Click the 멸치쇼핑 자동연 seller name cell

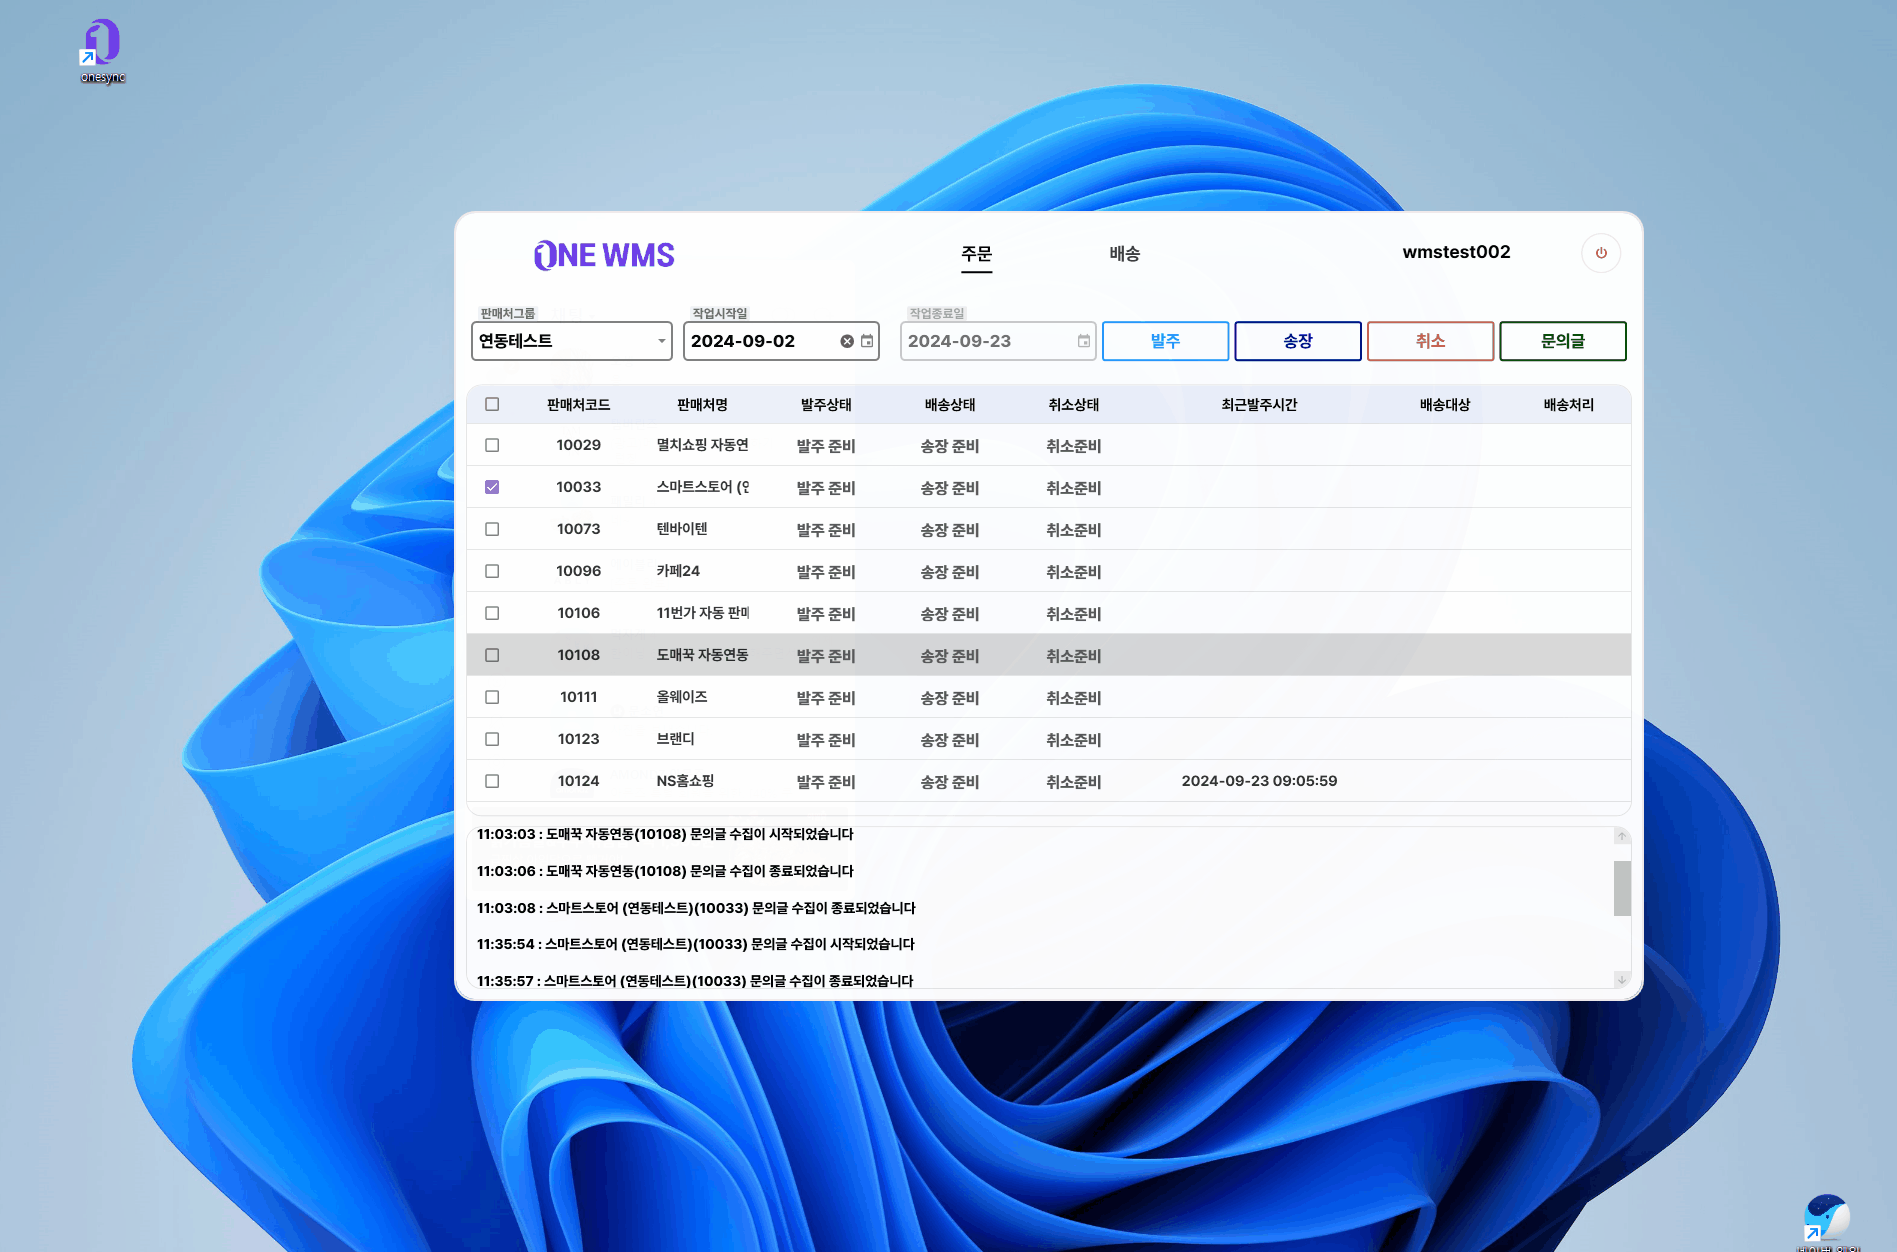point(703,445)
